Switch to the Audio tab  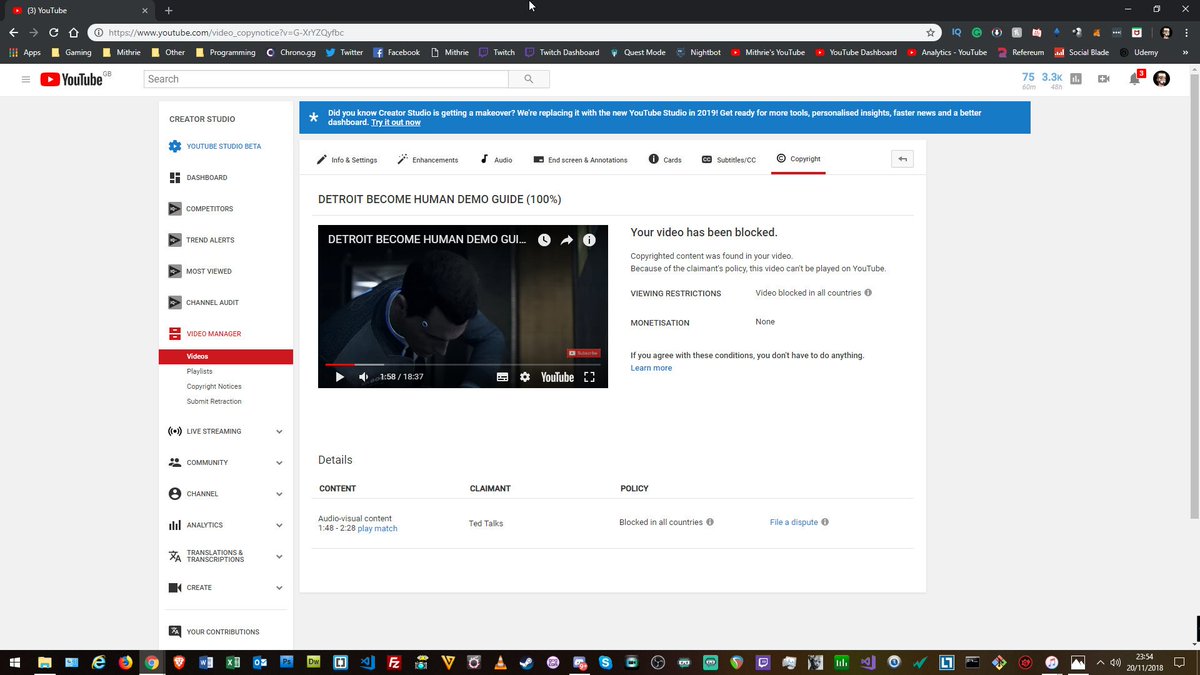tap(496, 160)
